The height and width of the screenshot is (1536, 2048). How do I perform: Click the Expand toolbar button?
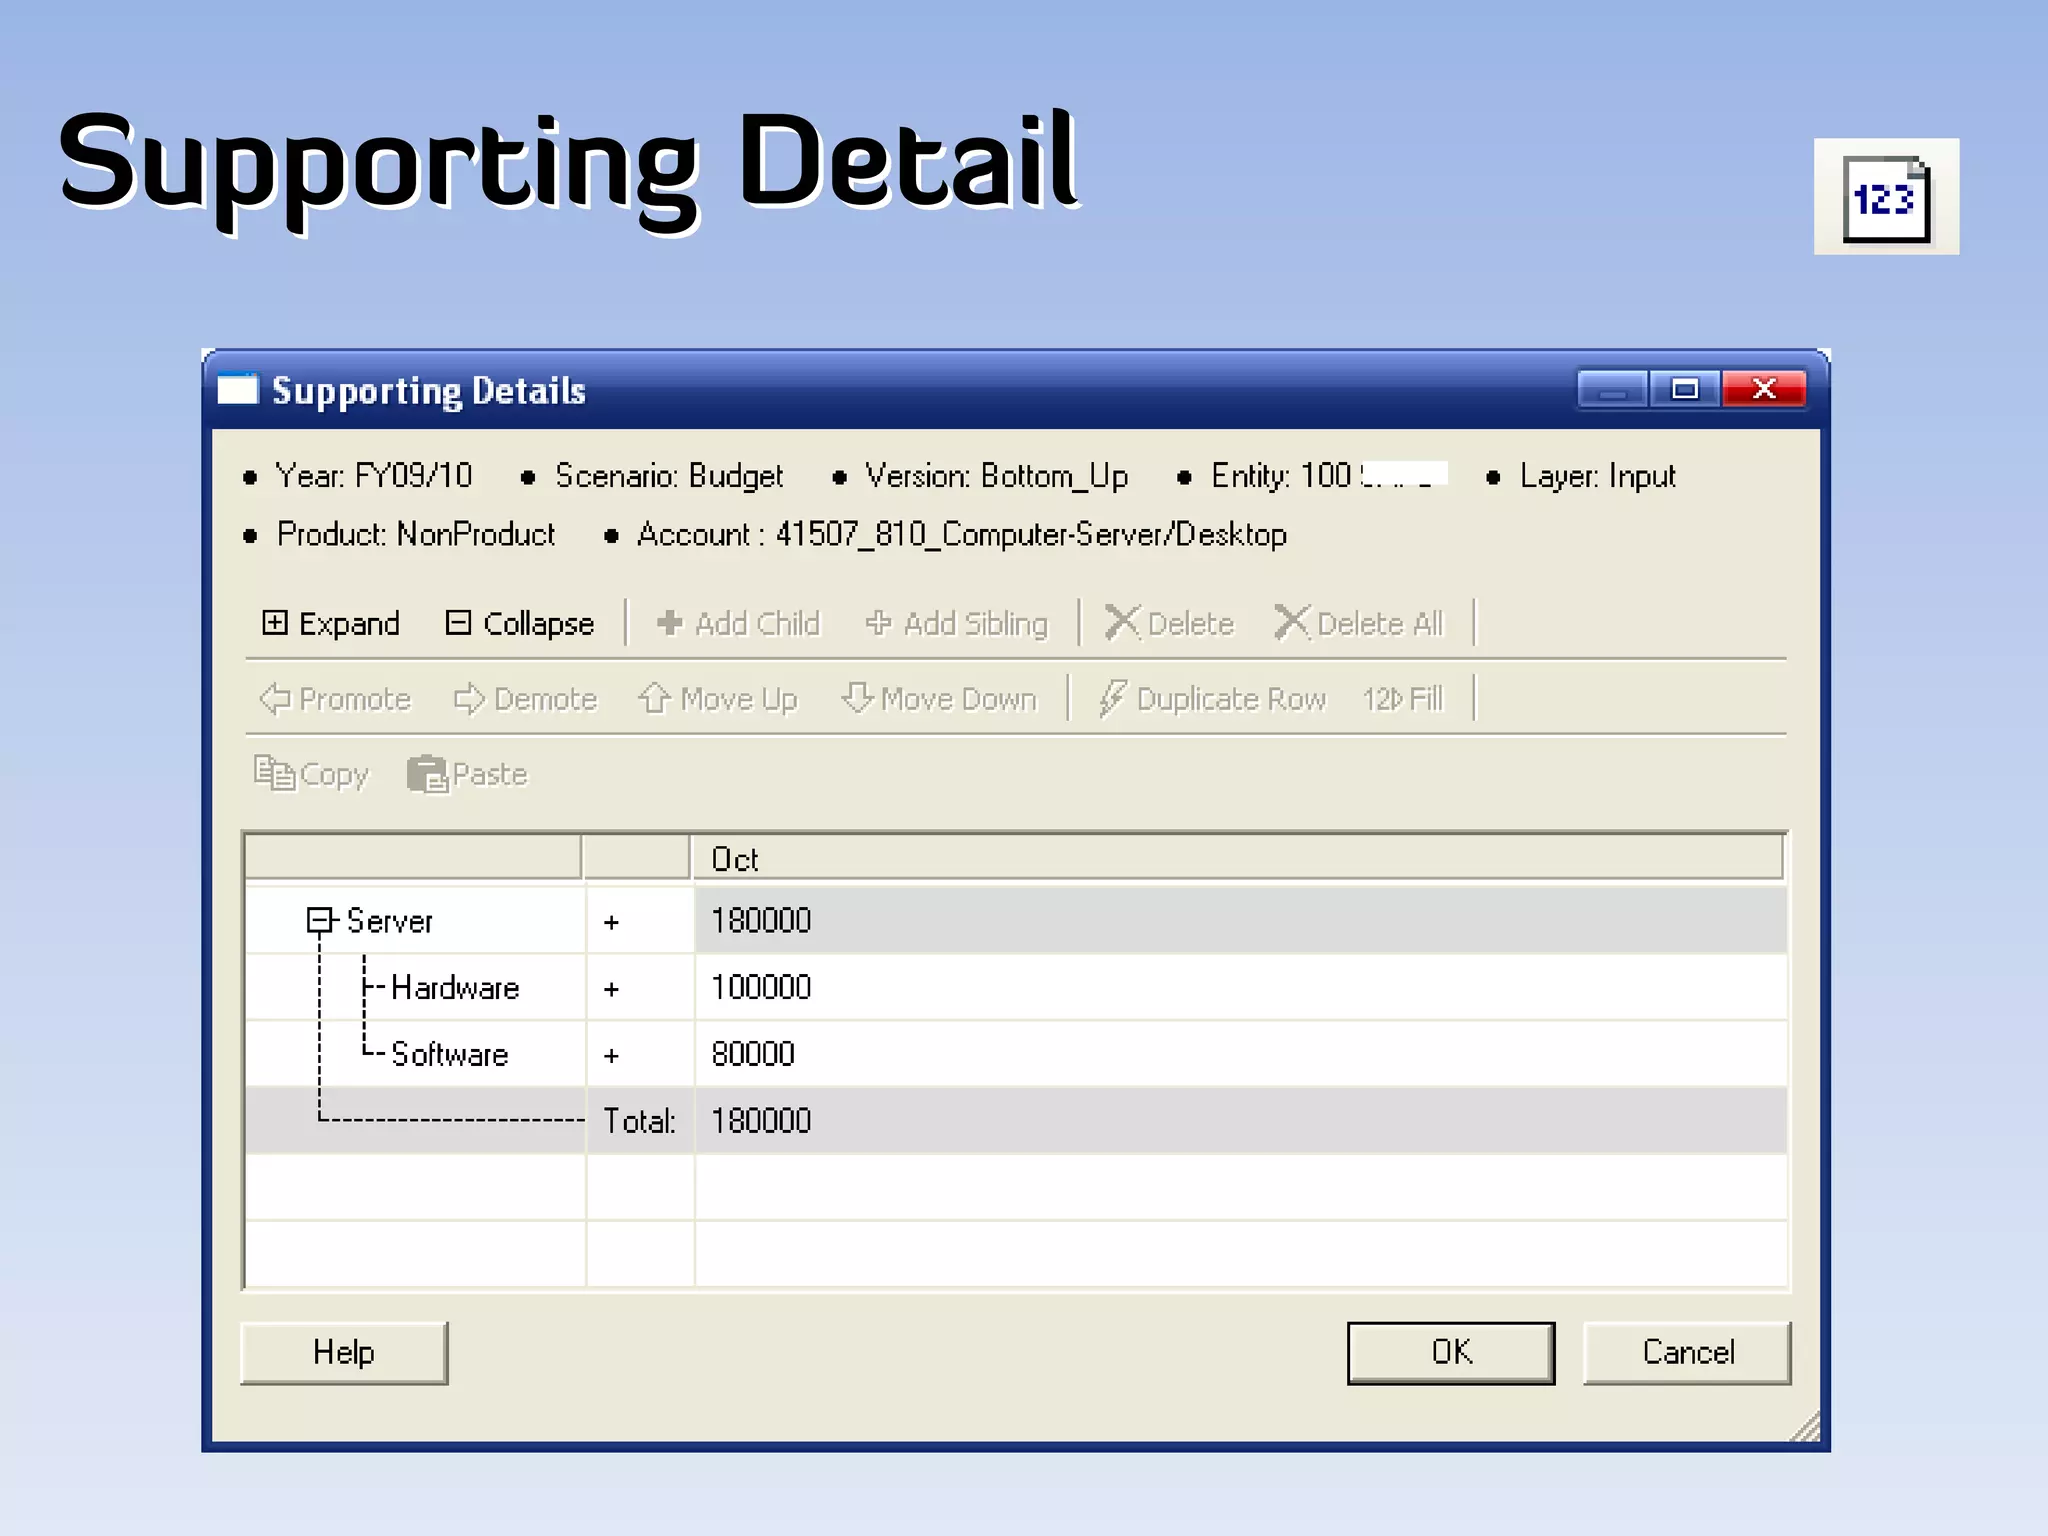331,623
